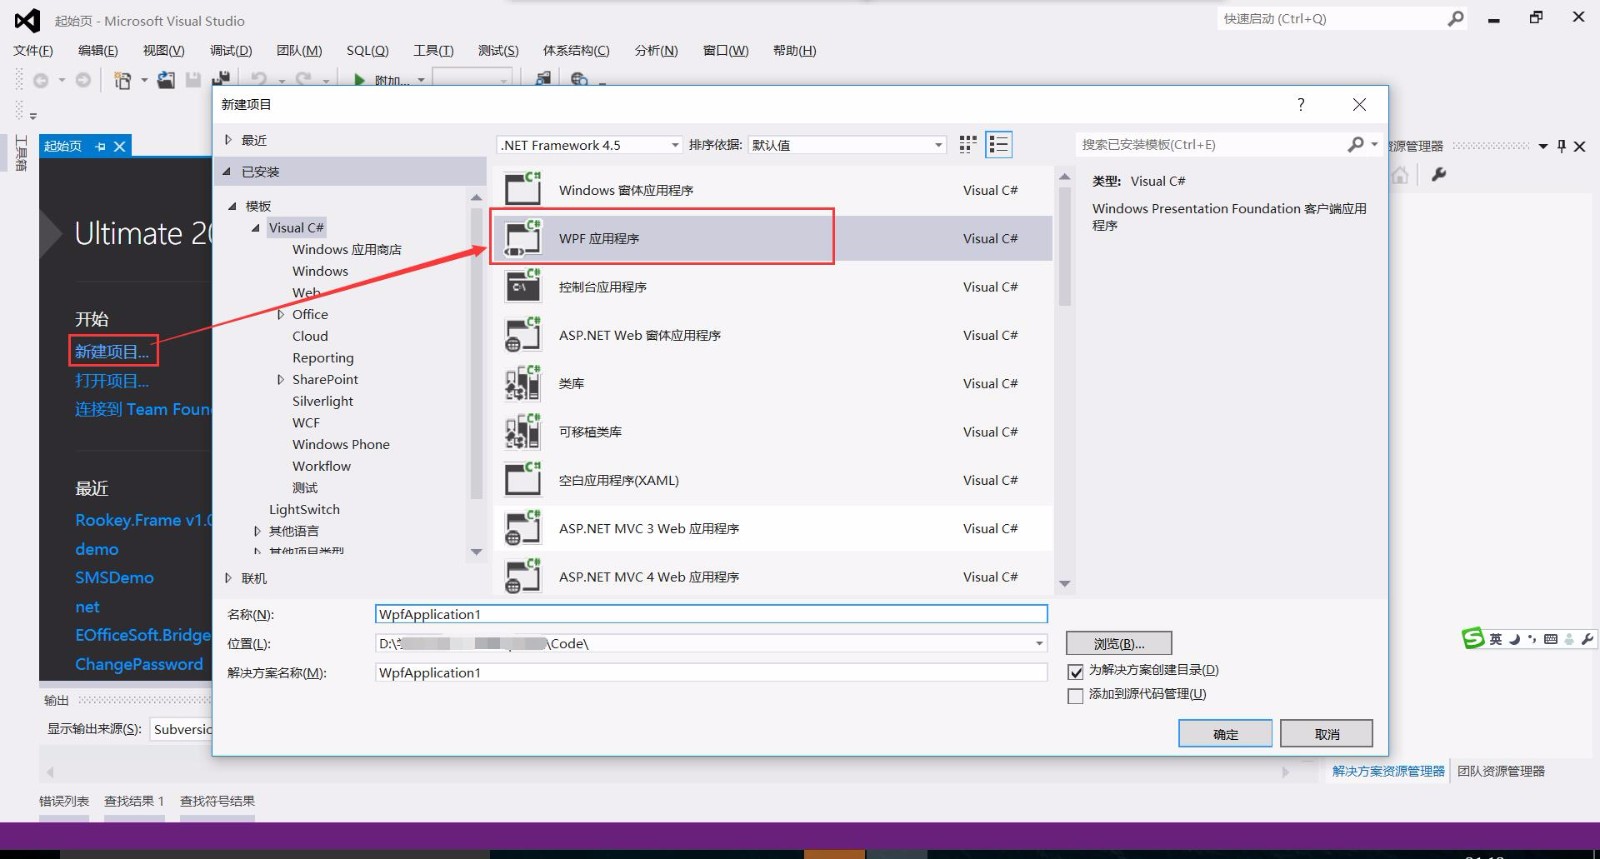Click the open file toolbar icon
The height and width of the screenshot is (859, 1600).
click(166, 80)
